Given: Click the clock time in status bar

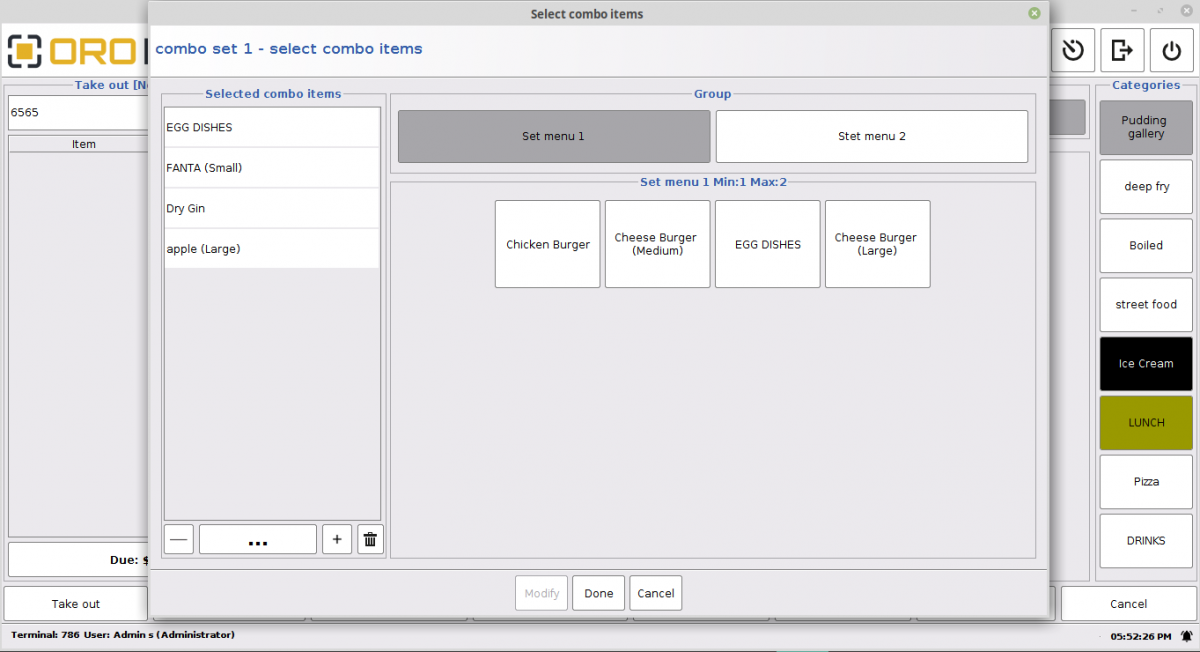Looking at the screenshot, I should coord(1140,636).
